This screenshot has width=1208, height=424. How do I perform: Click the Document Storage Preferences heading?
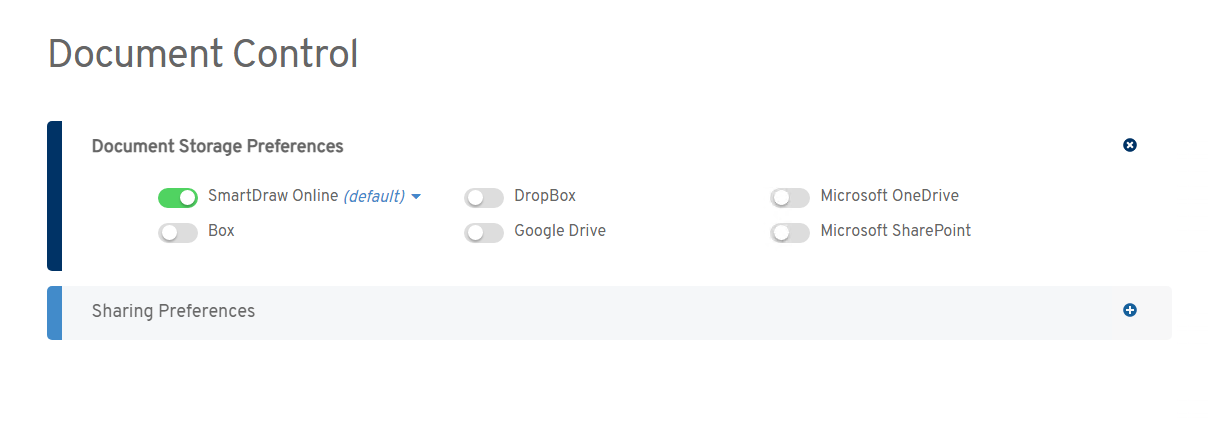[x=217, y=146]
